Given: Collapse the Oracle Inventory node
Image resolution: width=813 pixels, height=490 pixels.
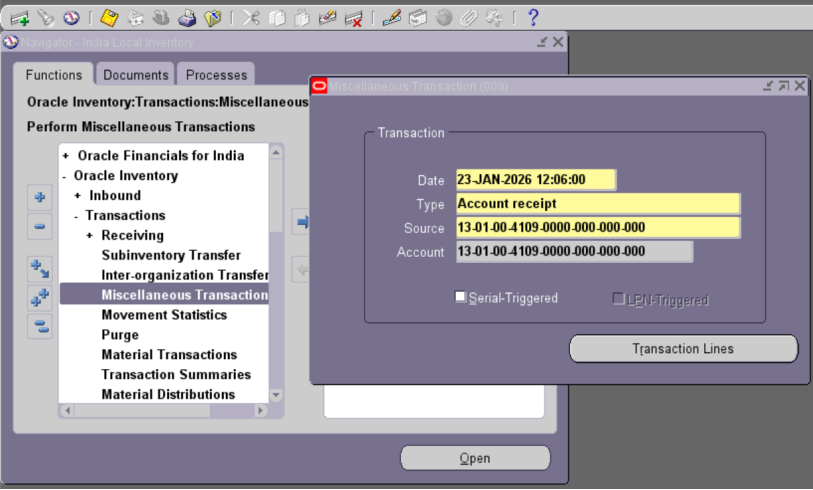Looking at the screenshot, I should pos(64,177).
